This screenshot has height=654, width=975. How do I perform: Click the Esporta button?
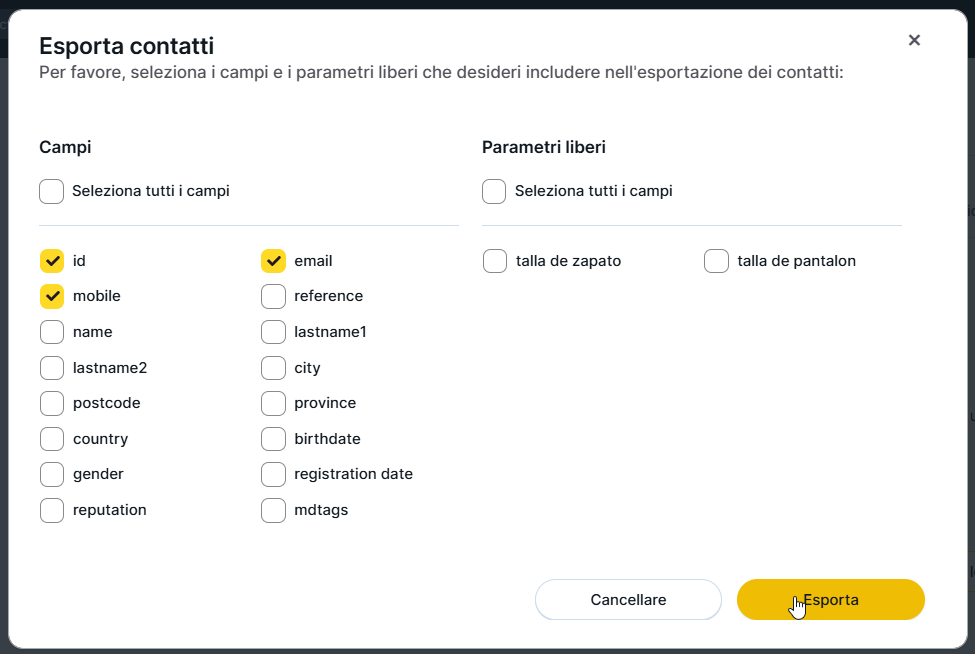point(830,600)
